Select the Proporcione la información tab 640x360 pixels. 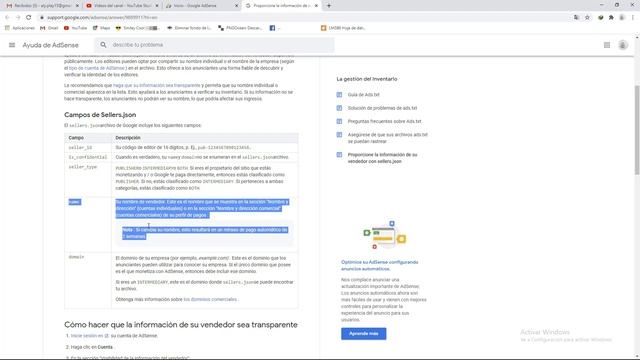coord(281,6)
